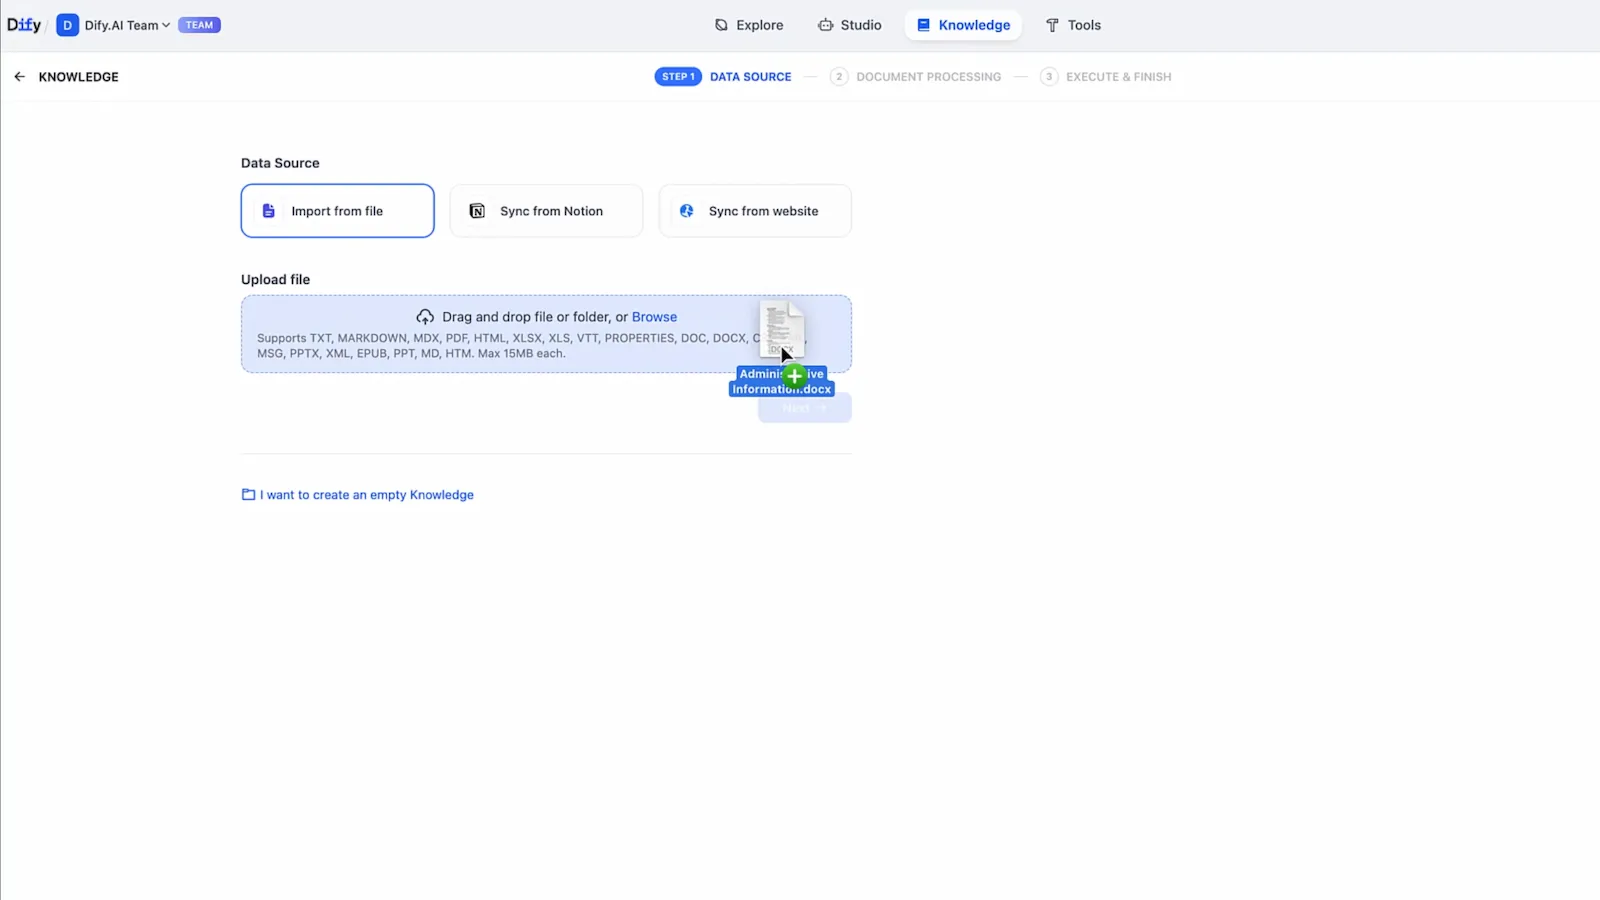Viewport: 1600px width, 900px height.
Task: Click the TEAM plan badge
Action: click(x=199, y=25)
